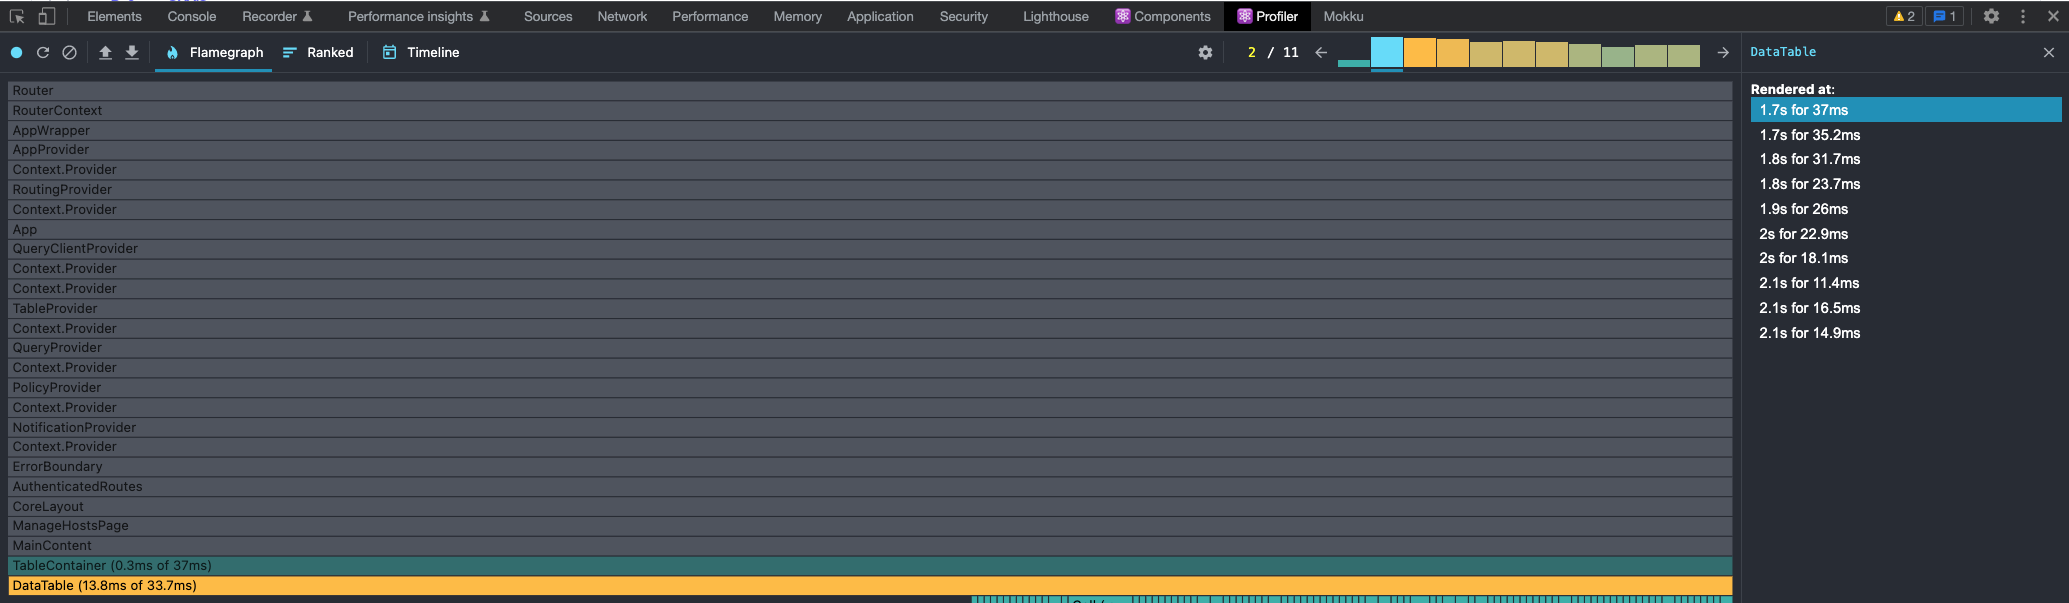Open the Console tab
This screenshot has width=2069, height=603.
click(x=192, y=16)
